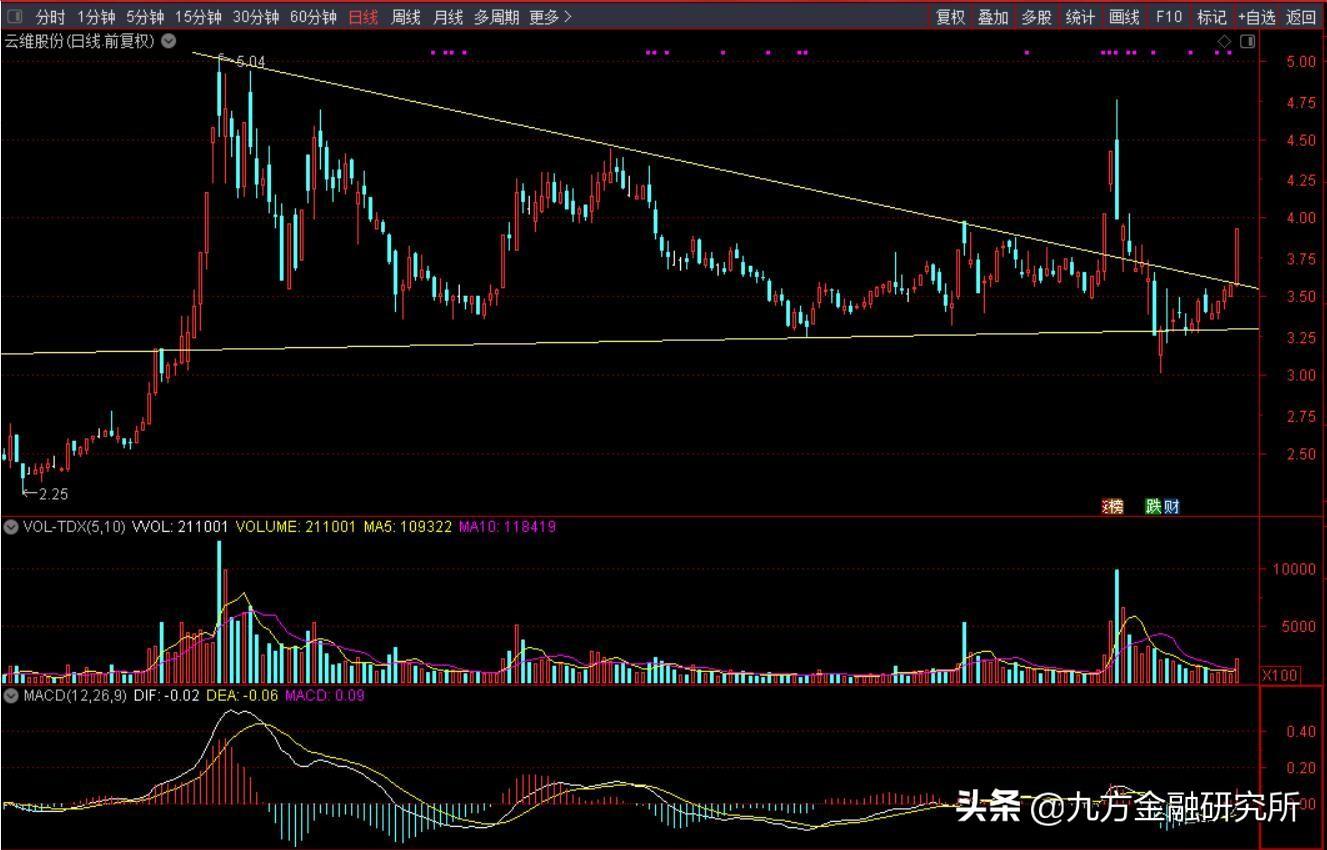This screenshot has height=850, width=1327.
Task: Toggle the right side panel icon
Action: tap(1247, 41)
